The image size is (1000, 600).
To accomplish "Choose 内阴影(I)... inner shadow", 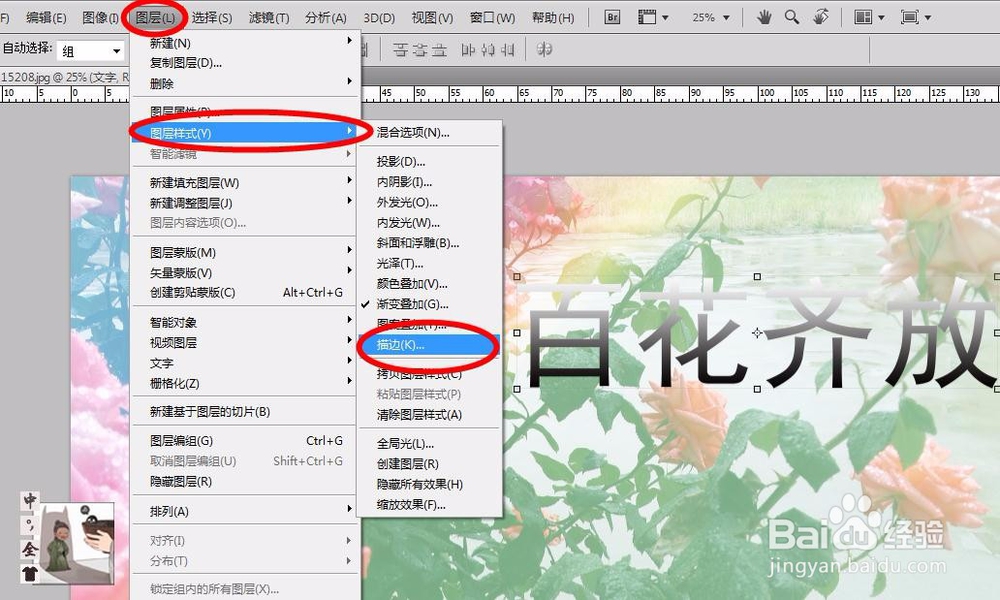I will (x=404, y=182).
